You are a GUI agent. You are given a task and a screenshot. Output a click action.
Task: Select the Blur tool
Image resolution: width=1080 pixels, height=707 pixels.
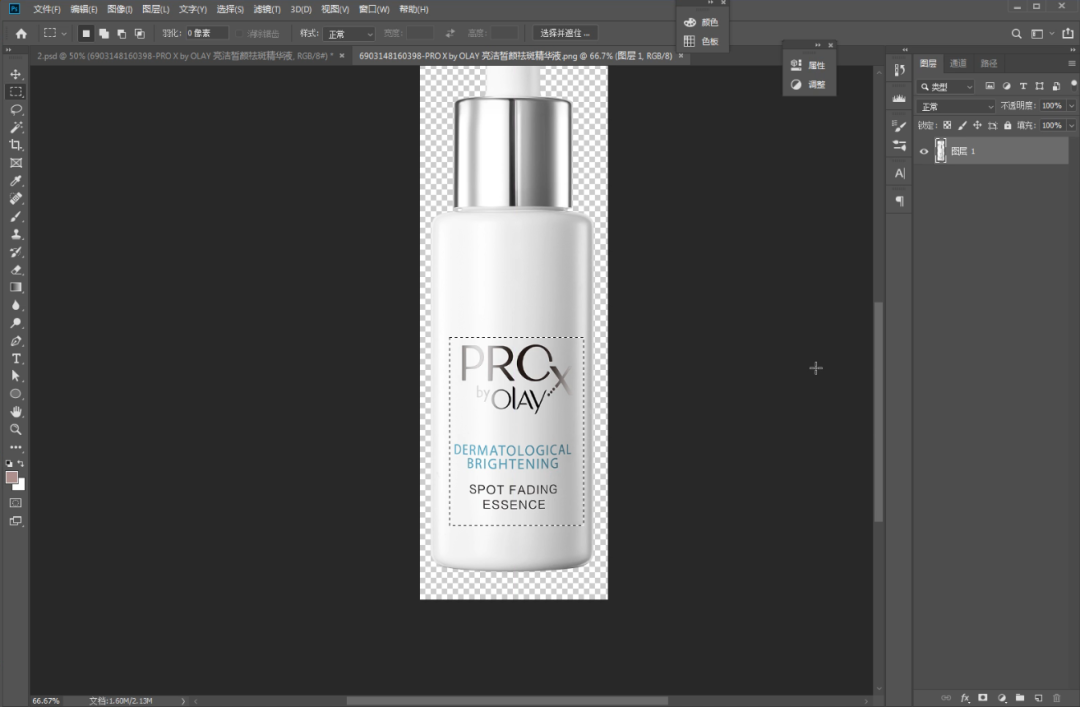pyautogui.click(x=16, y=305)
